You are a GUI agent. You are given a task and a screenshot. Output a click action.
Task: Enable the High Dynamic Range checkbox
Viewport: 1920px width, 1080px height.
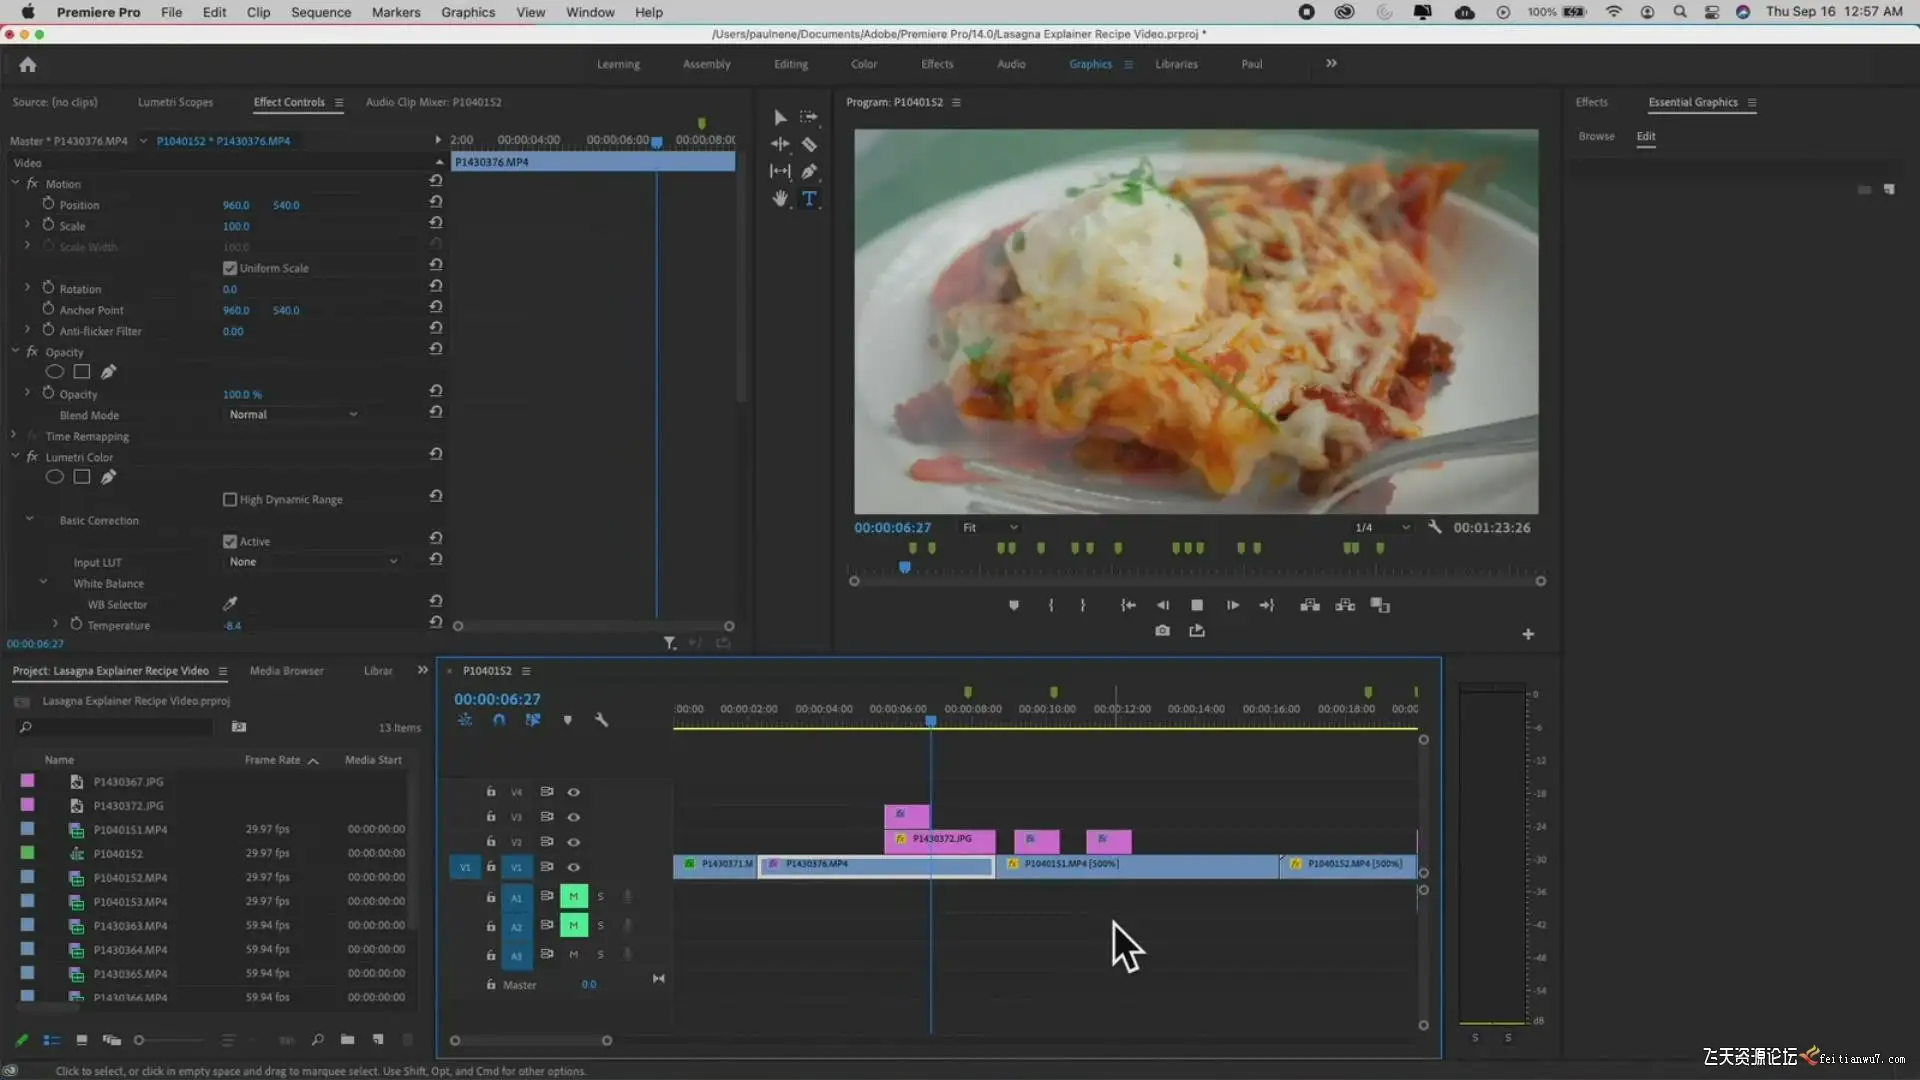230,499
